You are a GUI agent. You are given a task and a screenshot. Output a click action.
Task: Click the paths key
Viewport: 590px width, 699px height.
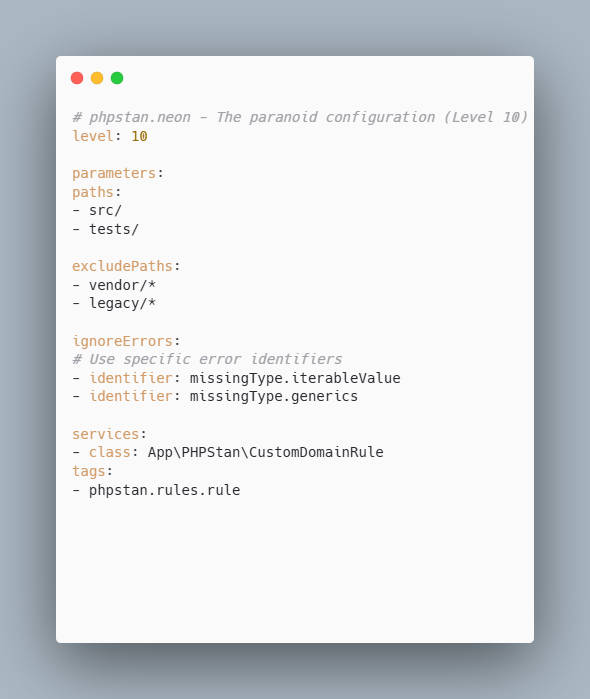(93, 192)
